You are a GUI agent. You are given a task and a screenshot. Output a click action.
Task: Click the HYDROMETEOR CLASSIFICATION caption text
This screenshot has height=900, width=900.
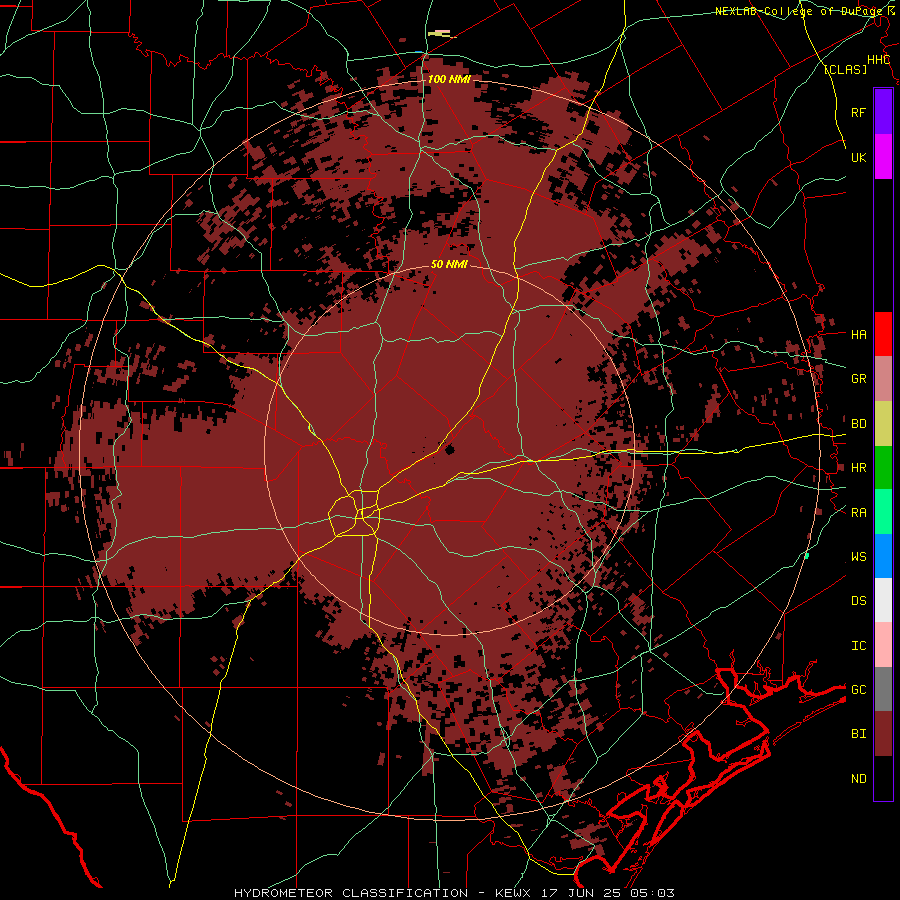point(351,893)
